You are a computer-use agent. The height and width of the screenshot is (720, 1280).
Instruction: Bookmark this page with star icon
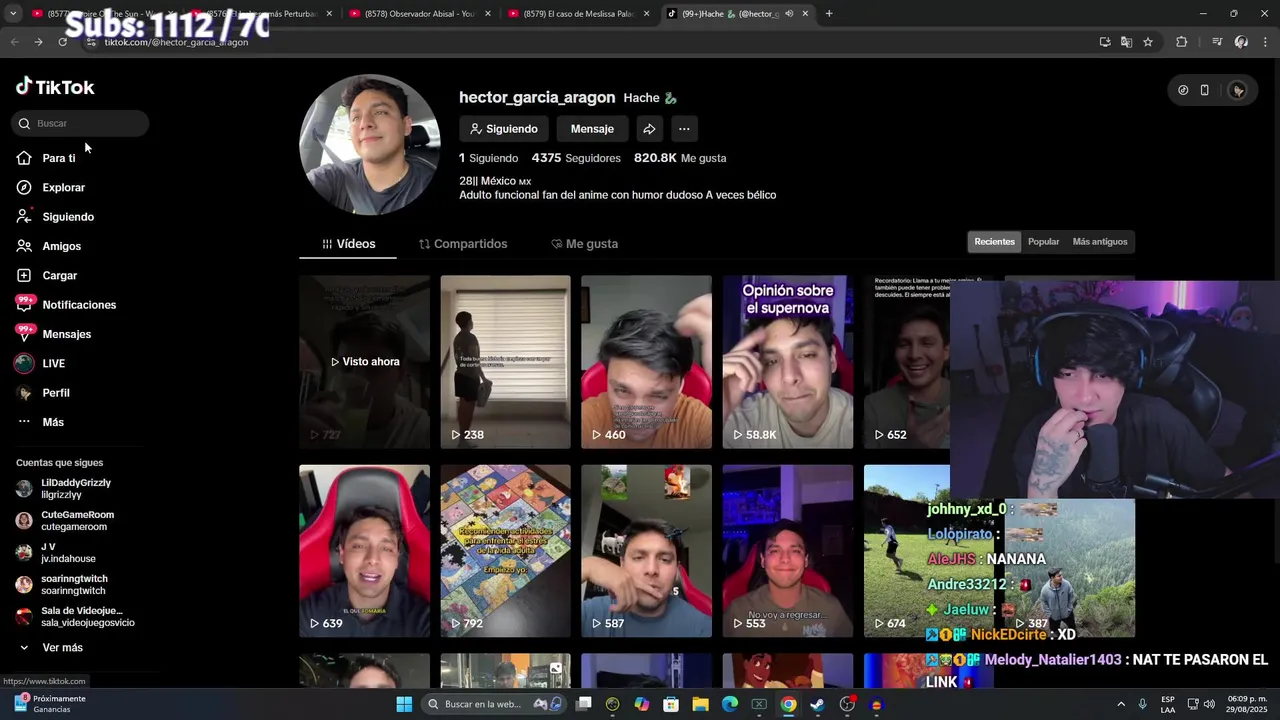[x=1148, y=42]
